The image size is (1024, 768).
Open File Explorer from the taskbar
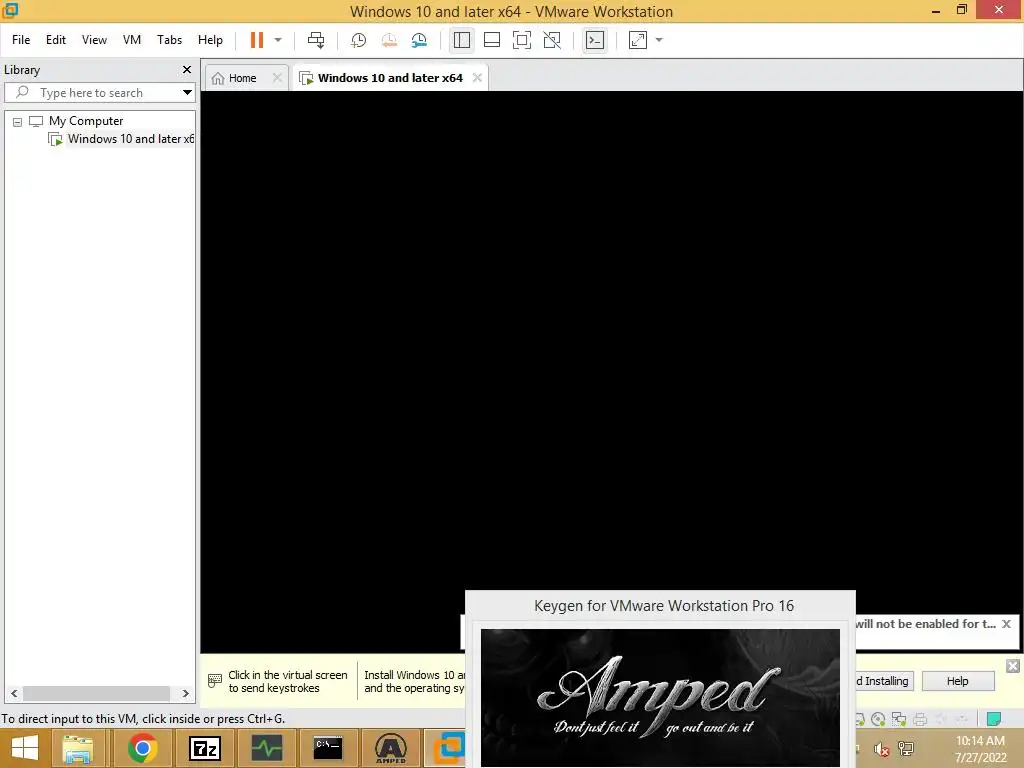pyautogui.click(x=77, y=748)
